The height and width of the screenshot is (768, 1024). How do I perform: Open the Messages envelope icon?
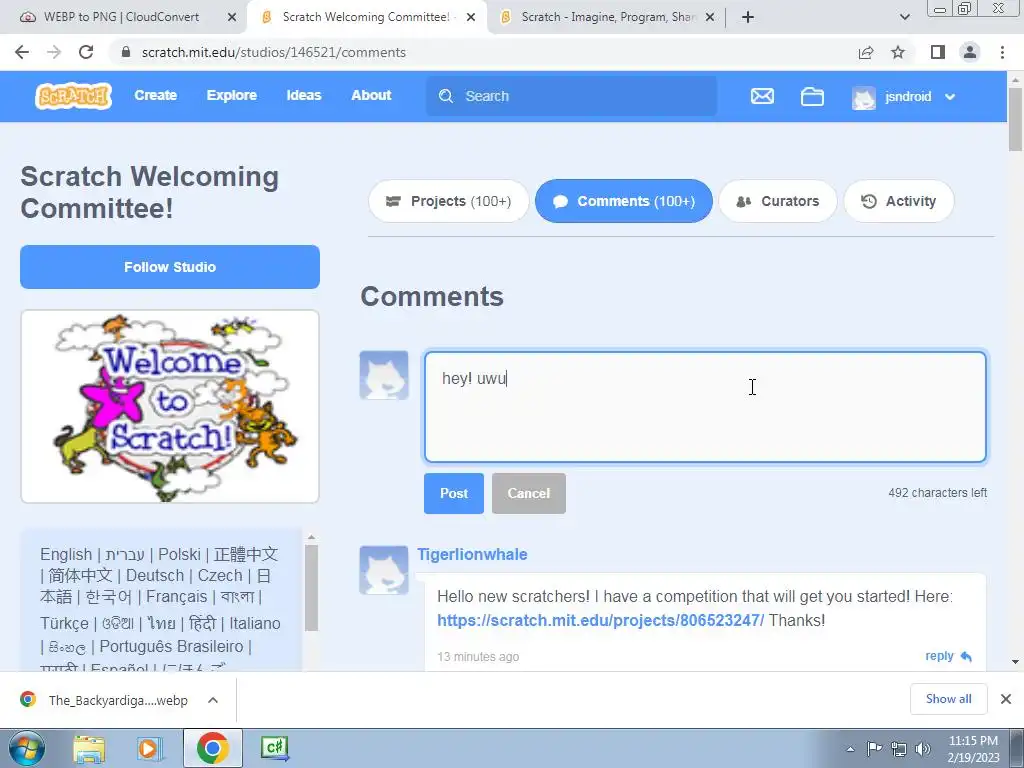(x=762, y=97)
